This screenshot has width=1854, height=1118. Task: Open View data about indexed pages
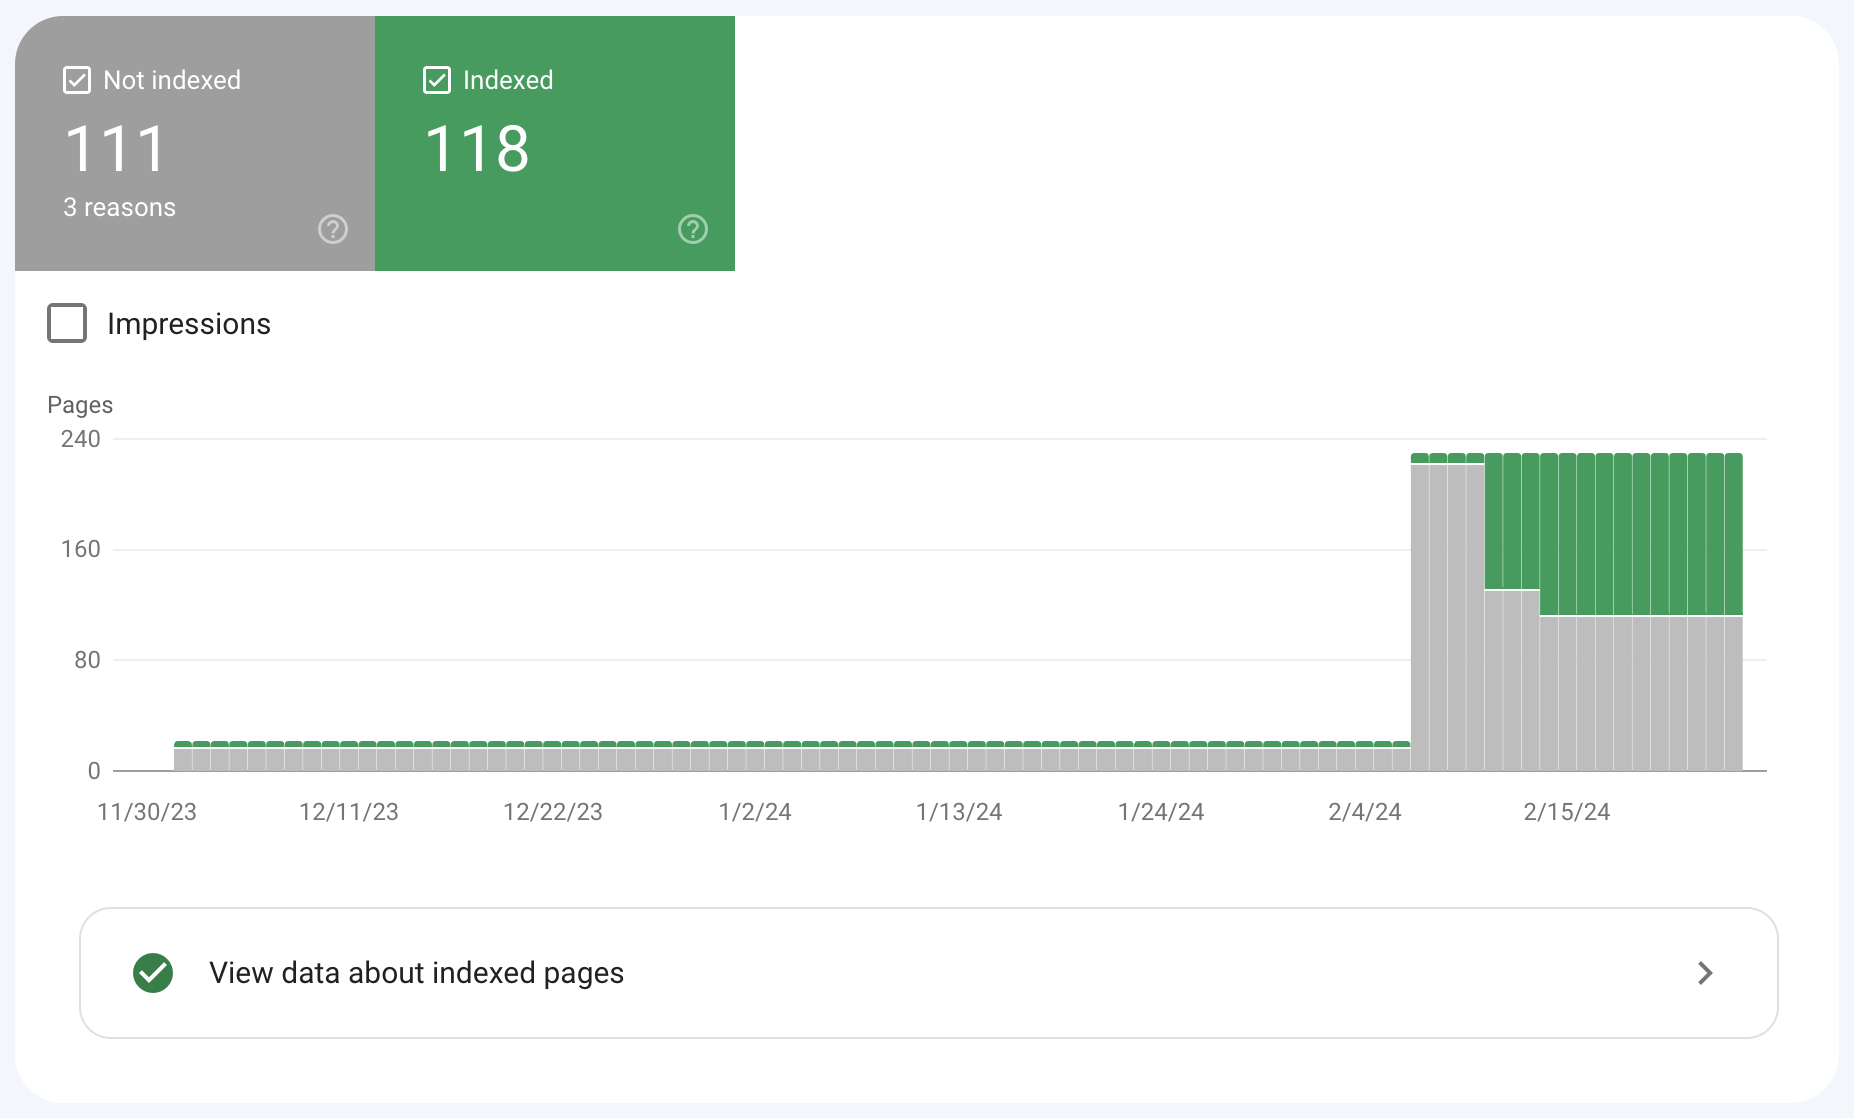point(415,973)
